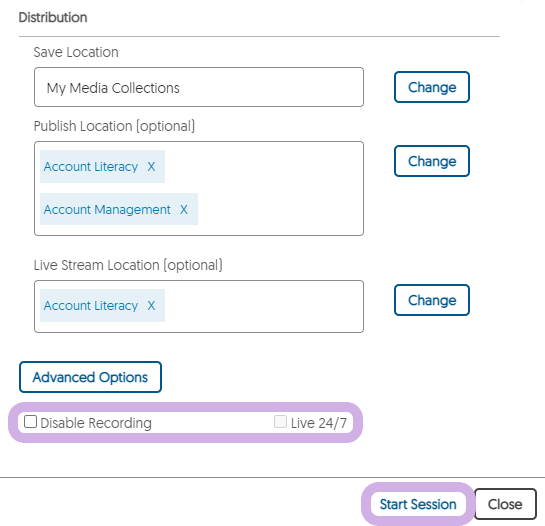Click the My Media Collections save location field
The height and width of the screenshot is (526, 545).
(x=199, y=87)
